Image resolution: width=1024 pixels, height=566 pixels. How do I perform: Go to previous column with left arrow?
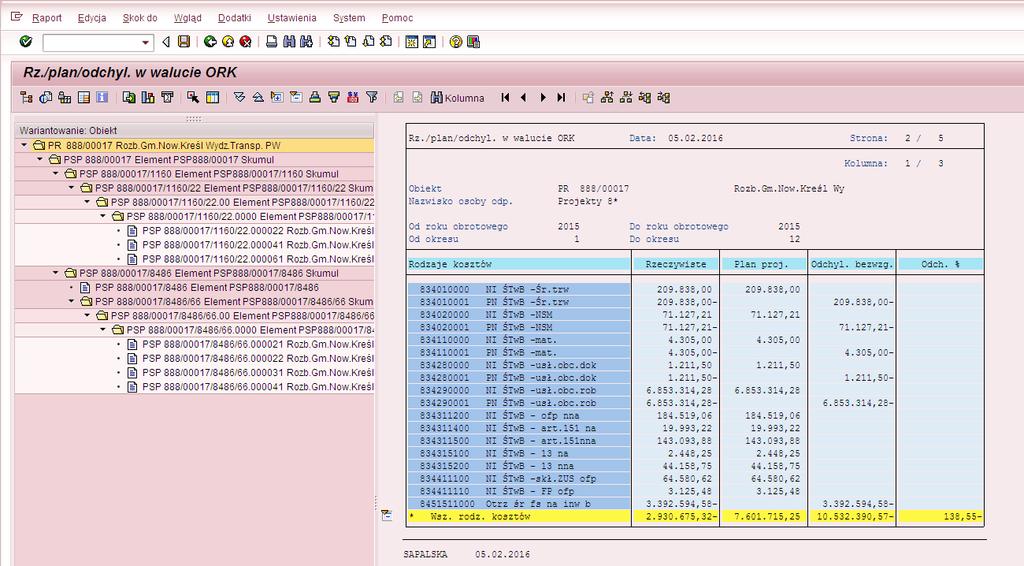(523, 97)
